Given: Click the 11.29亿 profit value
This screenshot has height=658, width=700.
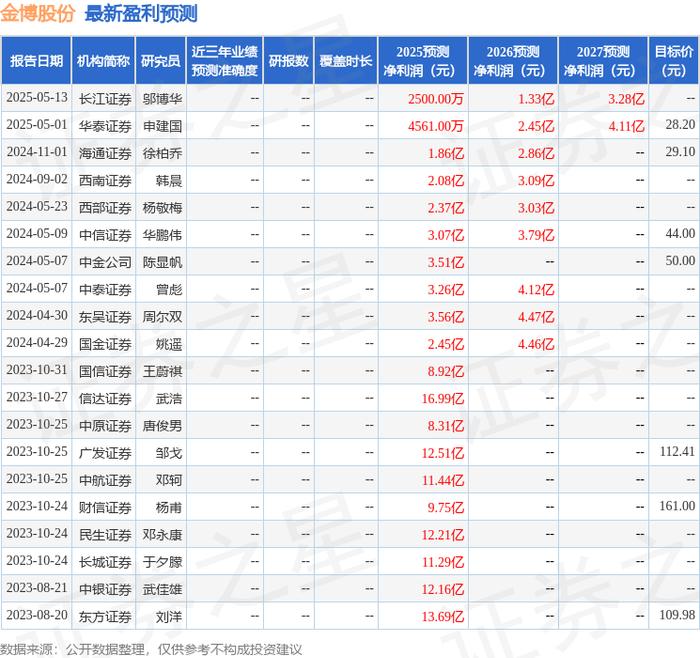Looking at the screenshot, I should click(x=443, y=562).
